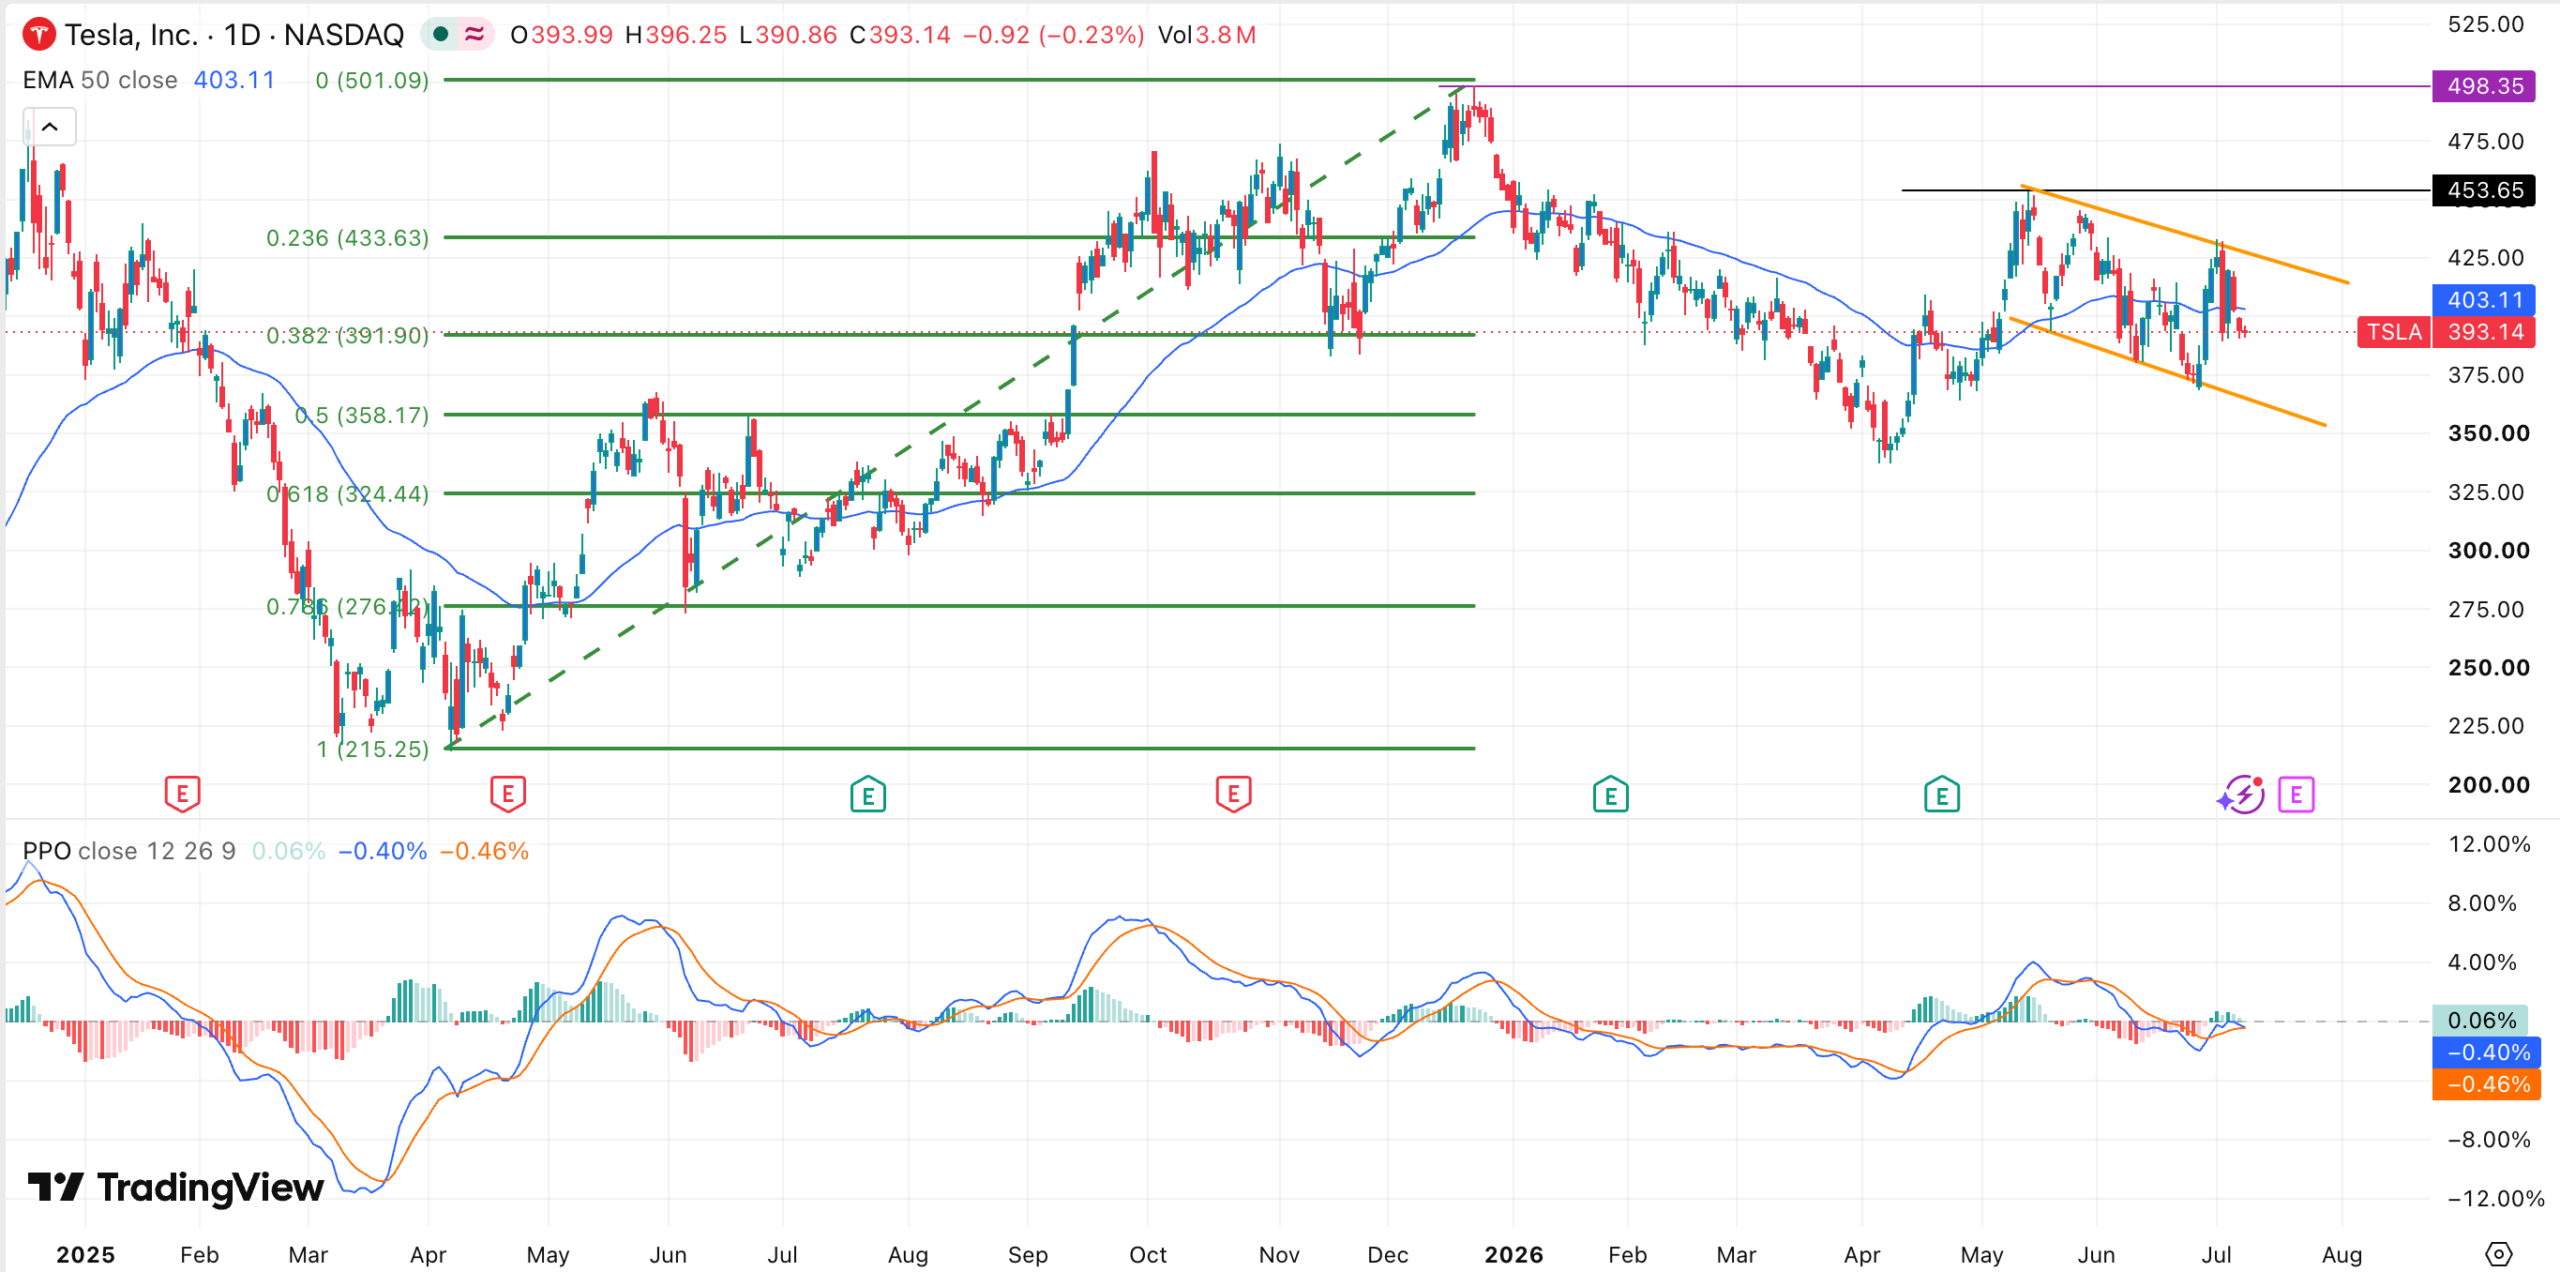Open chart settings gear at bottom right
This screenshot has width=2560, height=1272.
coord(2498,1254)
